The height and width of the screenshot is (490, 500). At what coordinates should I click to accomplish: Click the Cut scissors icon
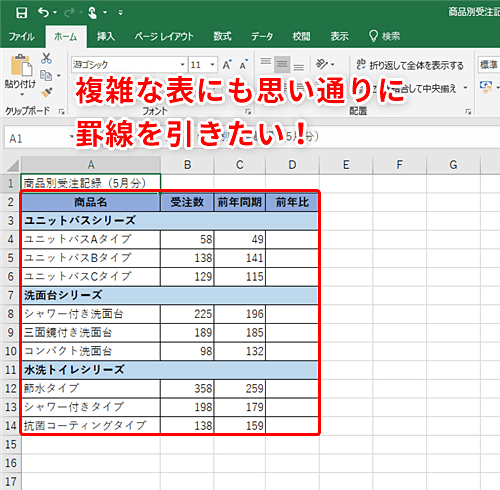coord(46,58)
